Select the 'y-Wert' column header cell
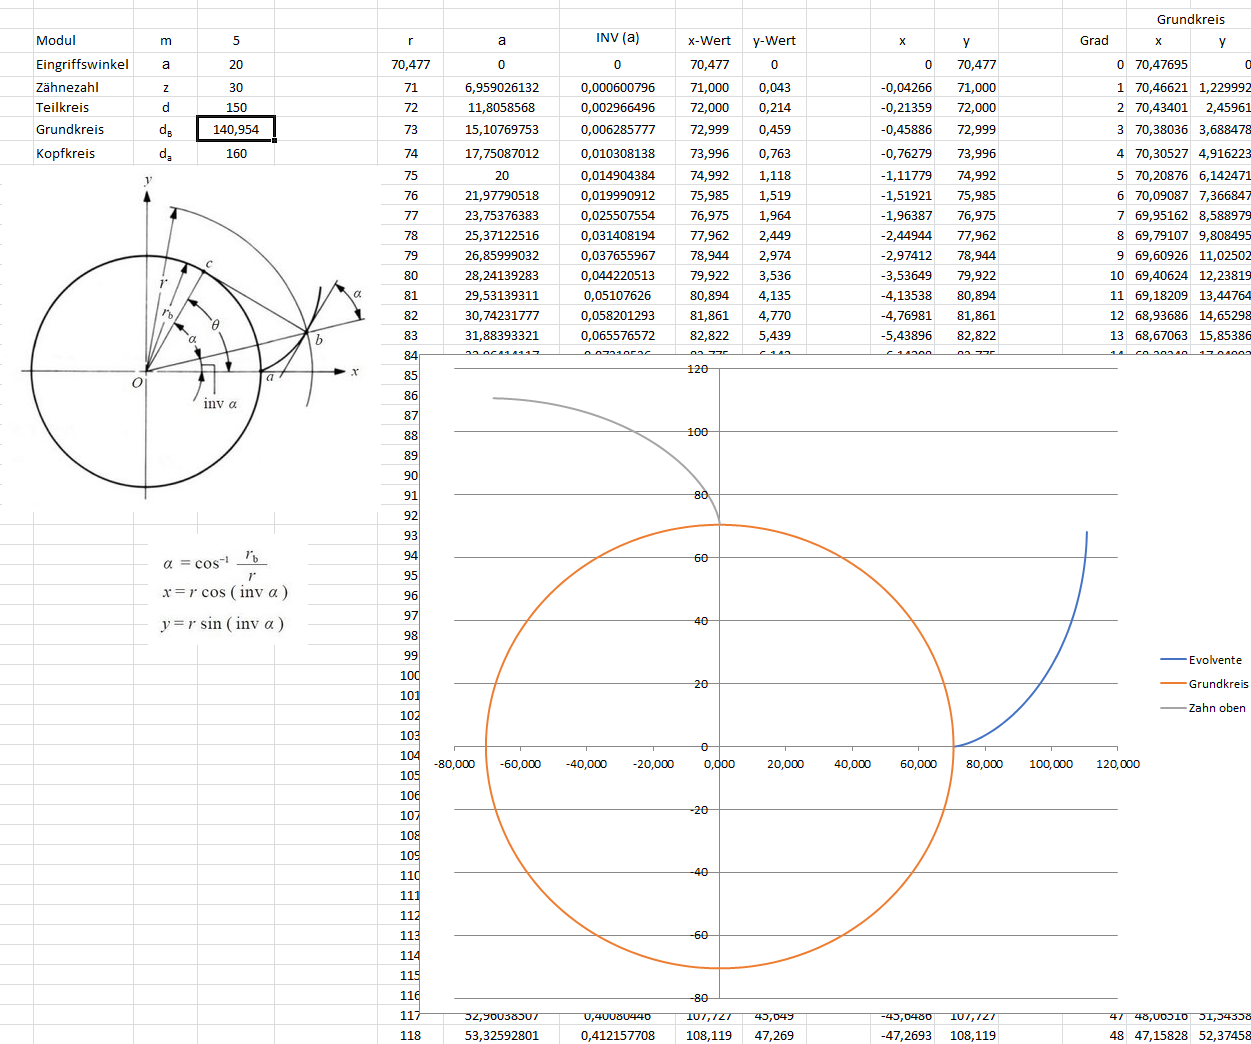Screen dimensions: 1251x1044 click(x=774, y=41)
